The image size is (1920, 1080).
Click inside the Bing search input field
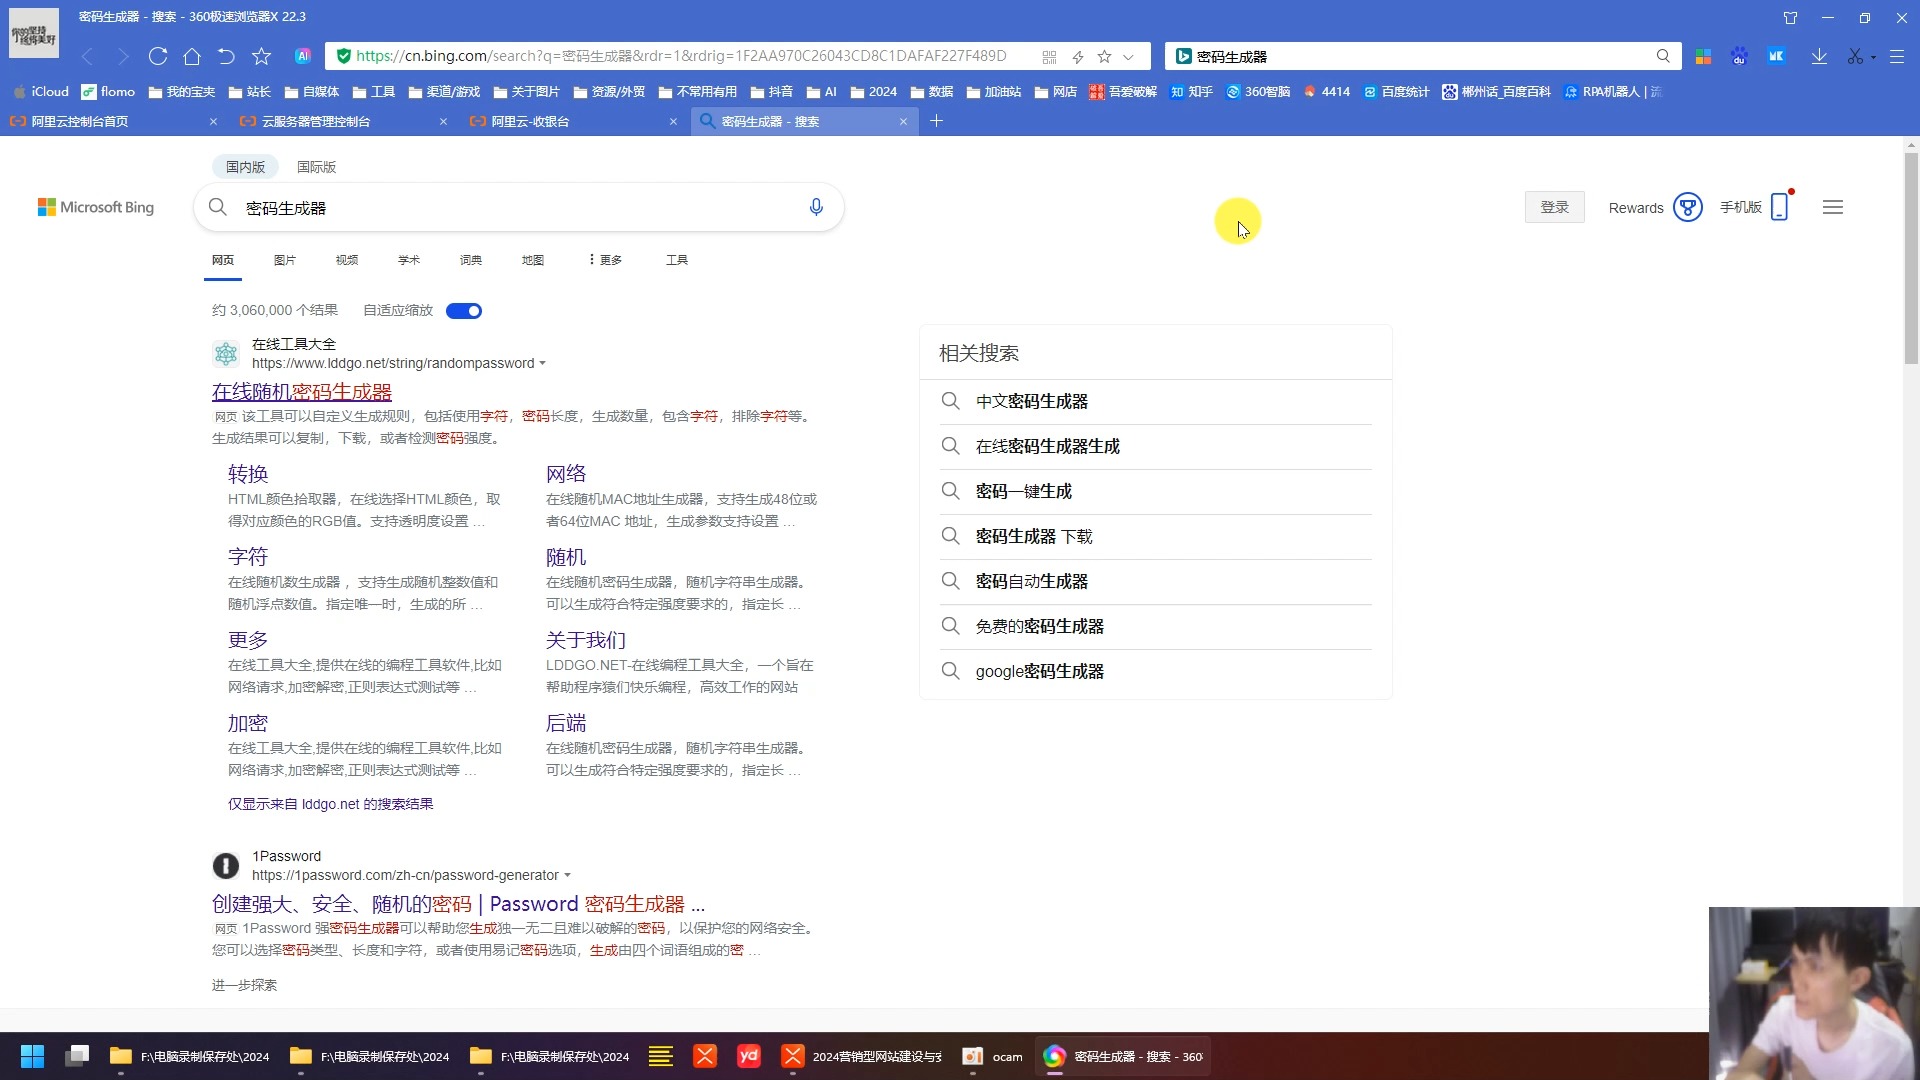518,208
